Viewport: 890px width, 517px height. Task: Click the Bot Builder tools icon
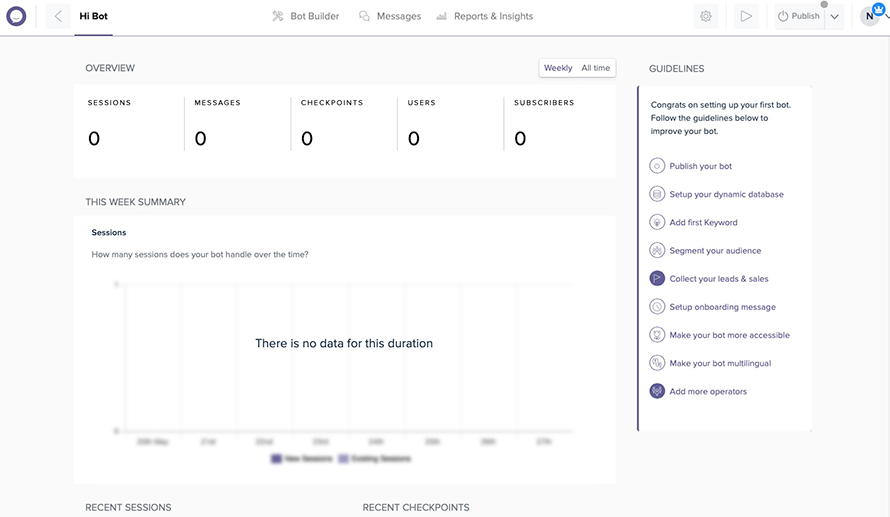(278, 16)
